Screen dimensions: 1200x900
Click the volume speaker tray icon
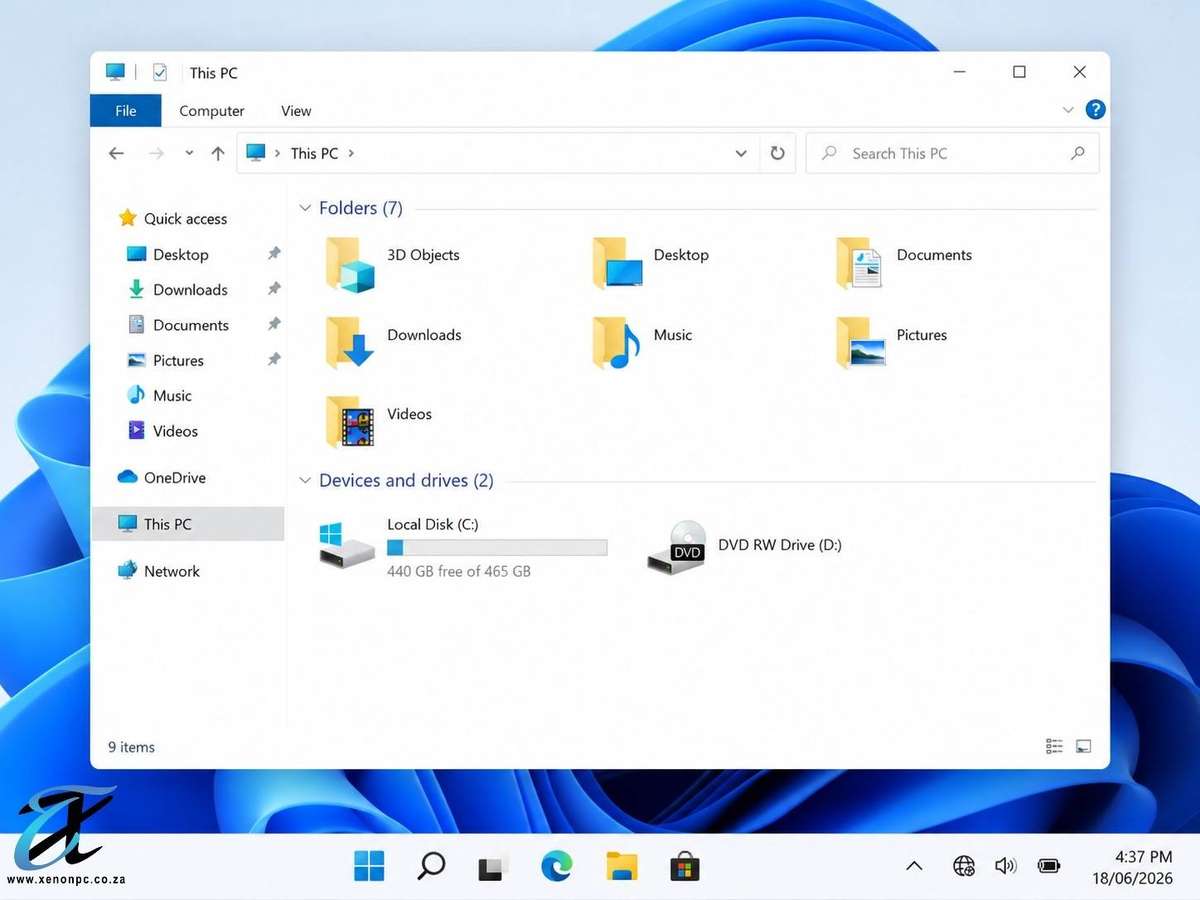(1005, 866)
